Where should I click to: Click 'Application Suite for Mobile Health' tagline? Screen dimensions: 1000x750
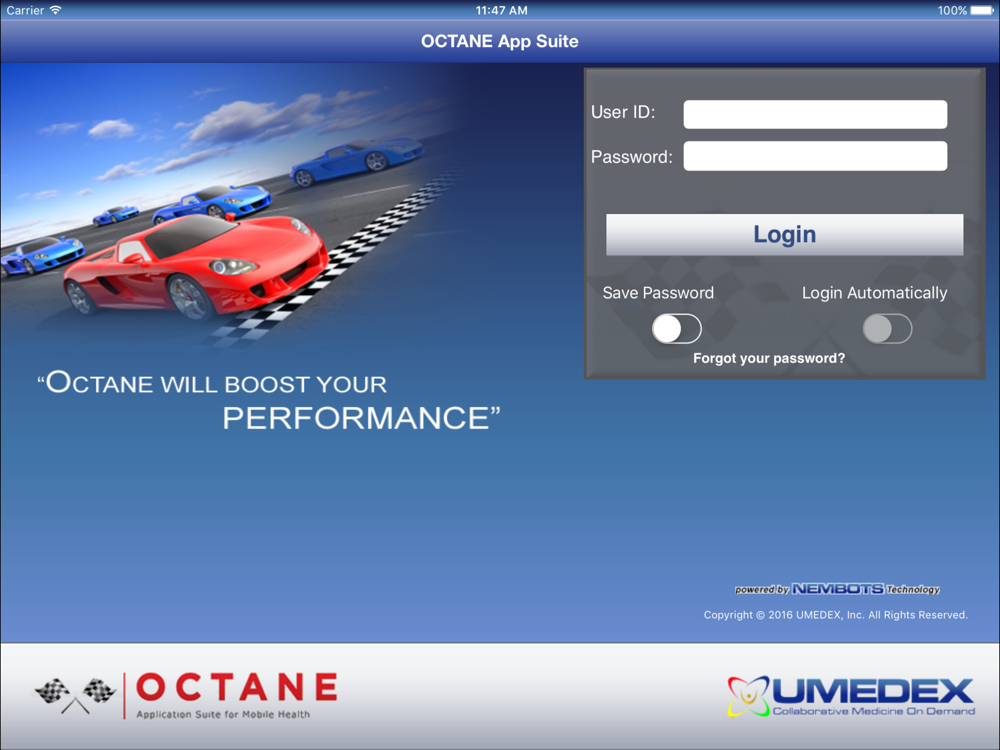pyautogui.click(x=223, y=714)
